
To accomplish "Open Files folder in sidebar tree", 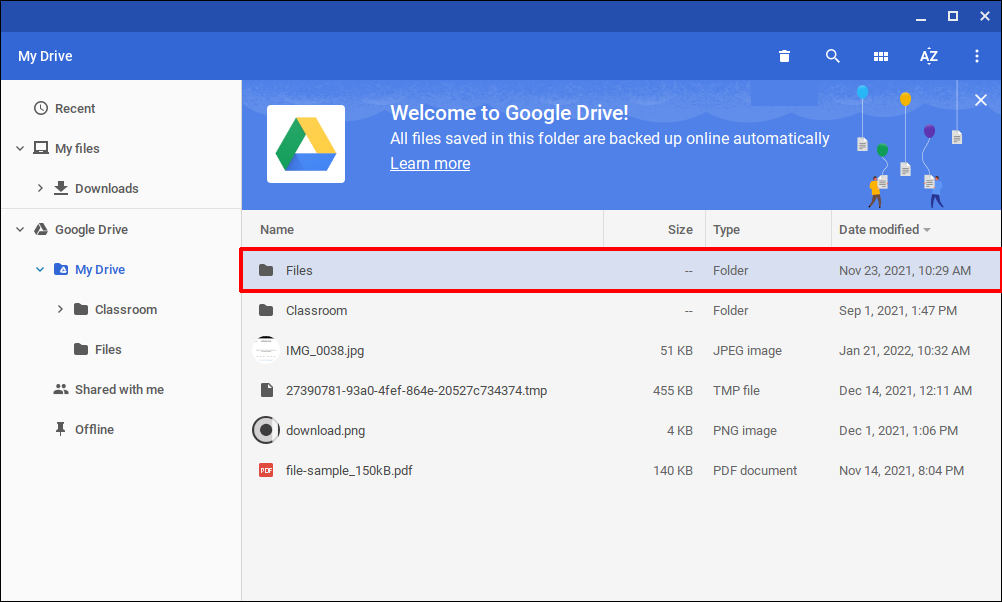I will tap(108, 350).
